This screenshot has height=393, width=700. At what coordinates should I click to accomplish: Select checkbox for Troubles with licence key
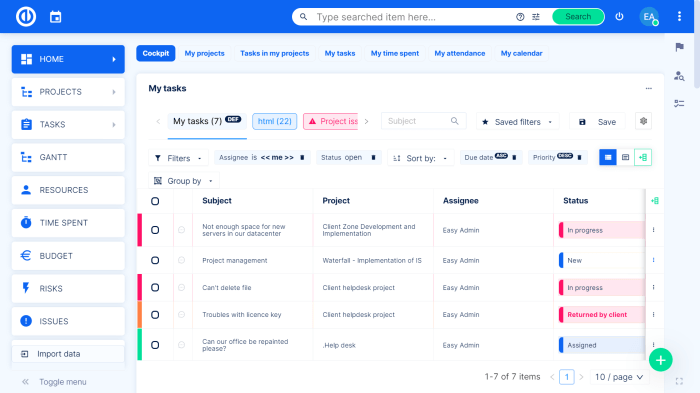[155, 315]
